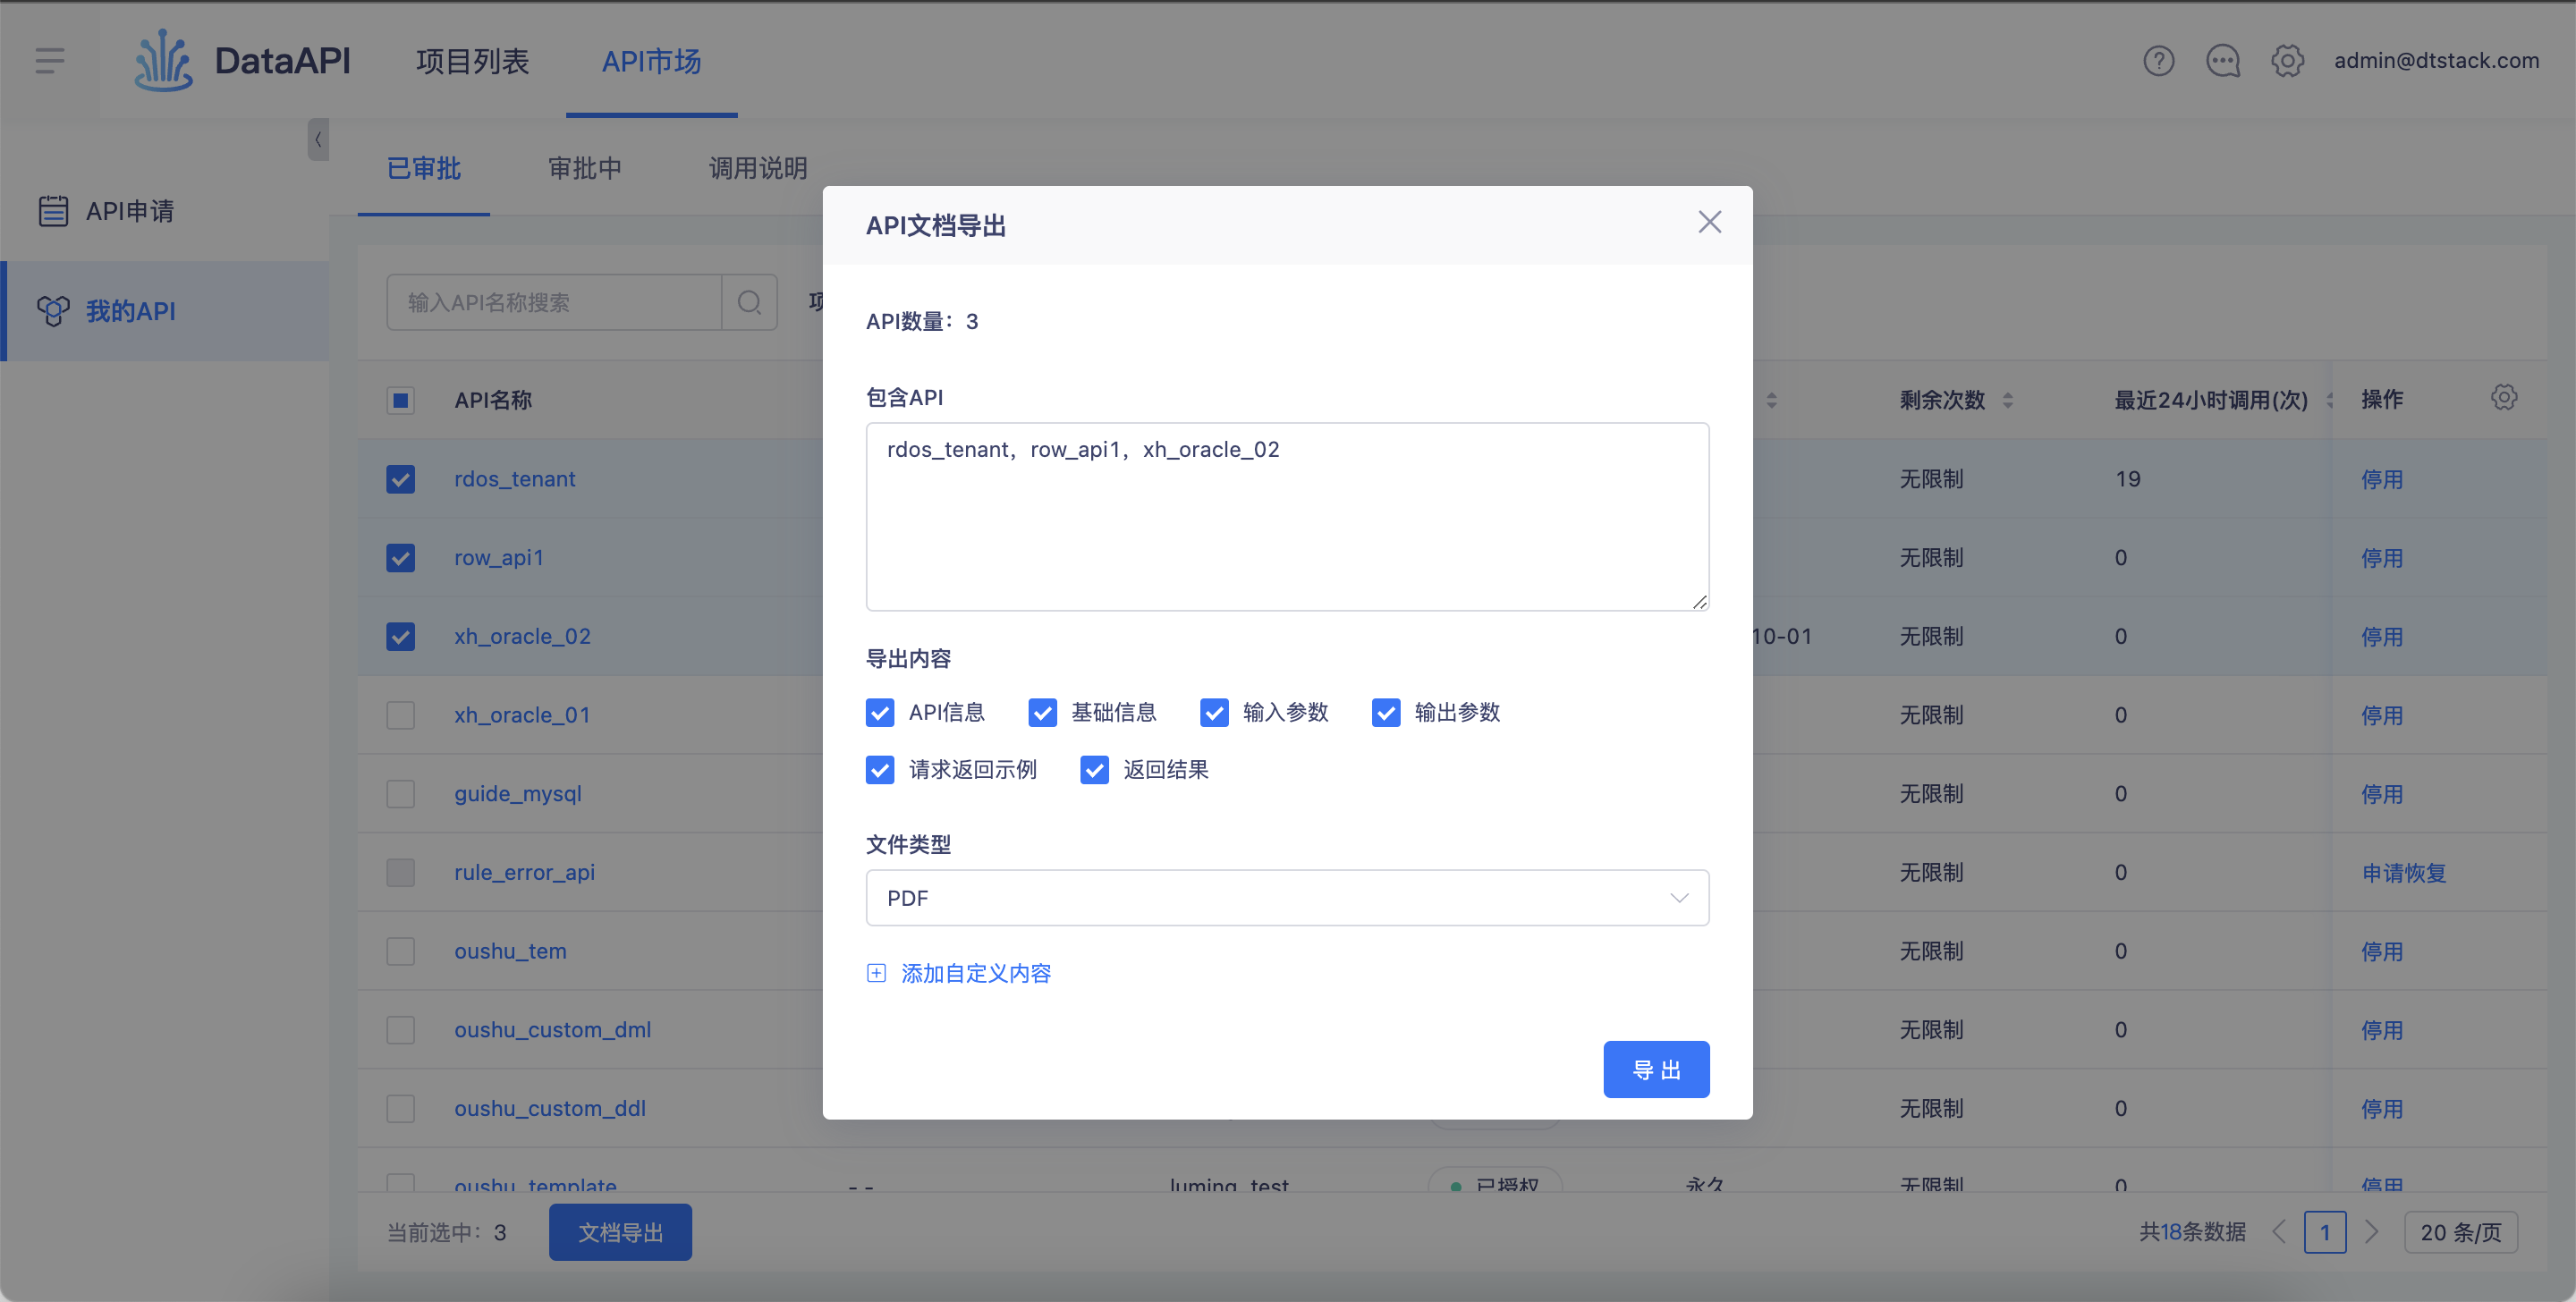Click the DataAPI logo
2576x1302 pixels.
[x=243, y=61]
